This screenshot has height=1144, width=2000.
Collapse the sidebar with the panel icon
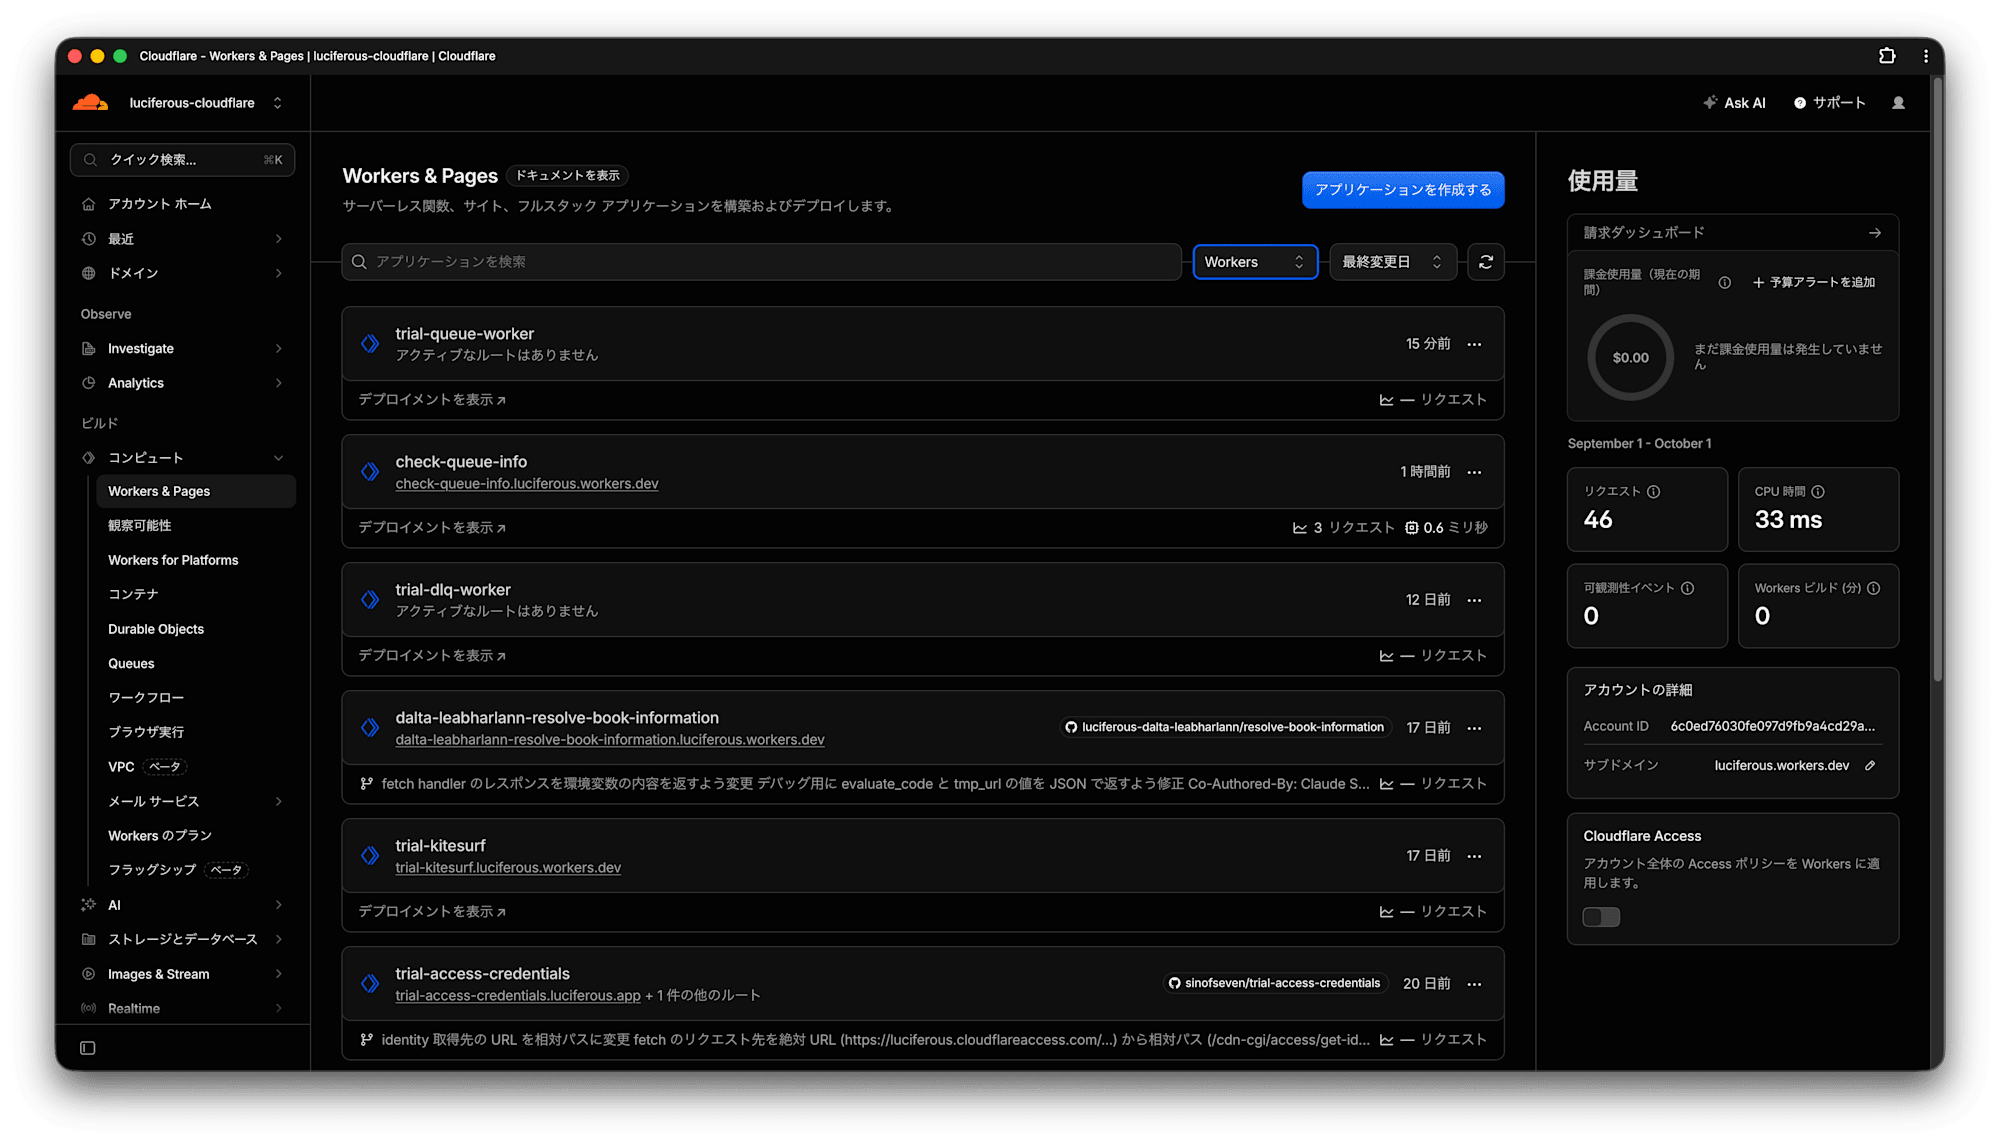tap(88, 1048)
